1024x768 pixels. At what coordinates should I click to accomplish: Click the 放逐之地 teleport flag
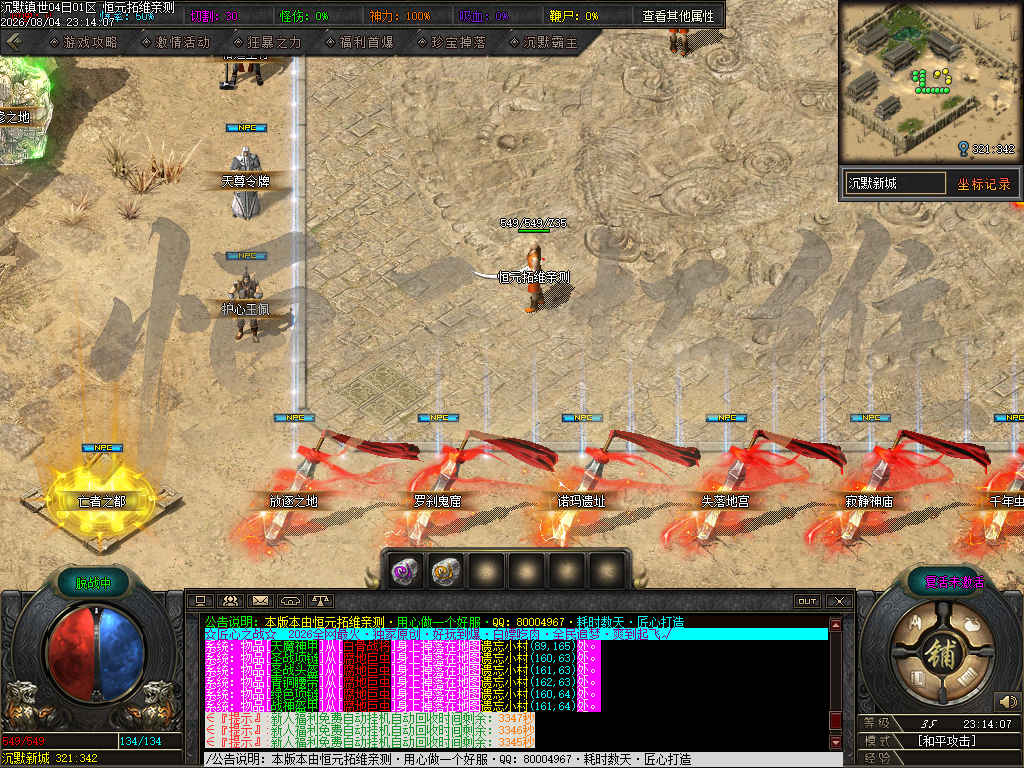pos(294,501)
